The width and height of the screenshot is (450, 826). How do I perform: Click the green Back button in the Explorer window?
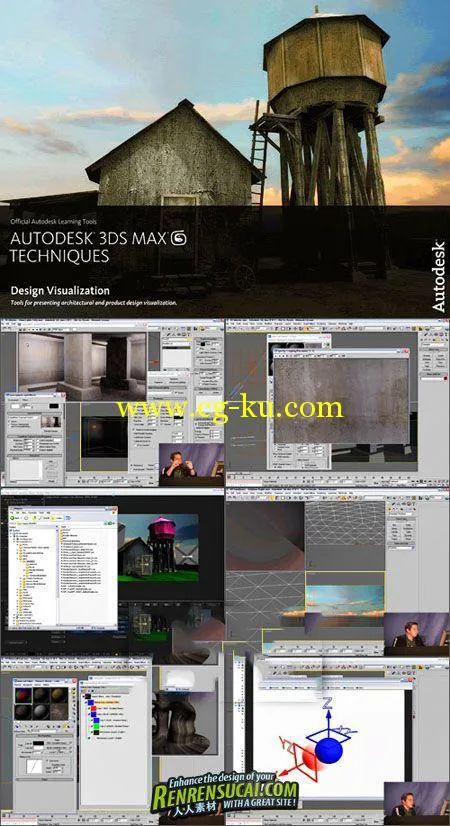(x=14, y=517)
